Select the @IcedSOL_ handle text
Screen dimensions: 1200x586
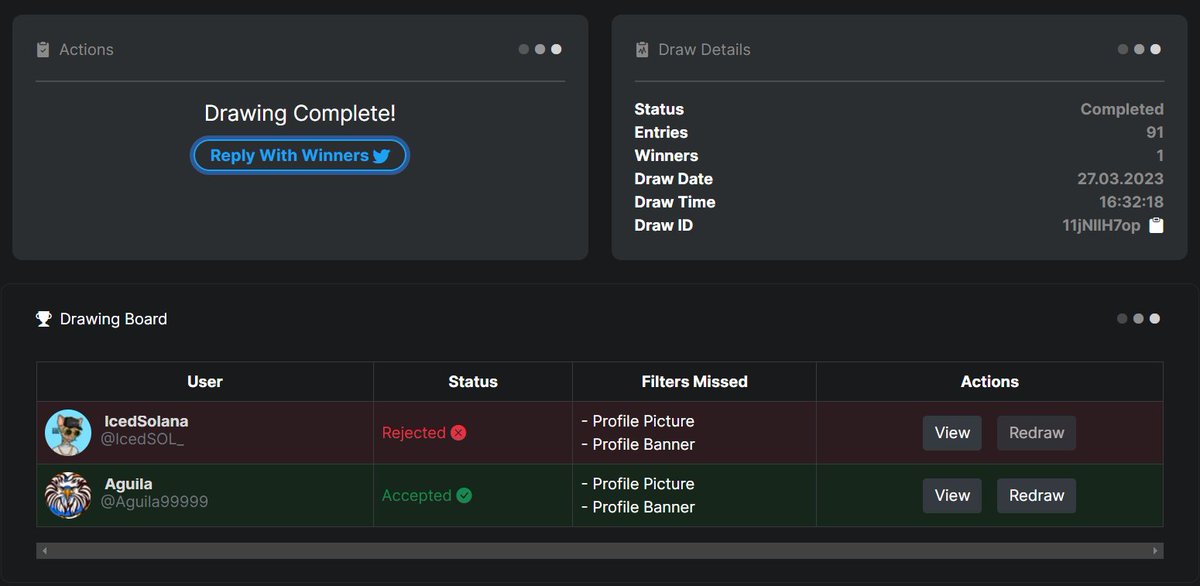point(142,439)
